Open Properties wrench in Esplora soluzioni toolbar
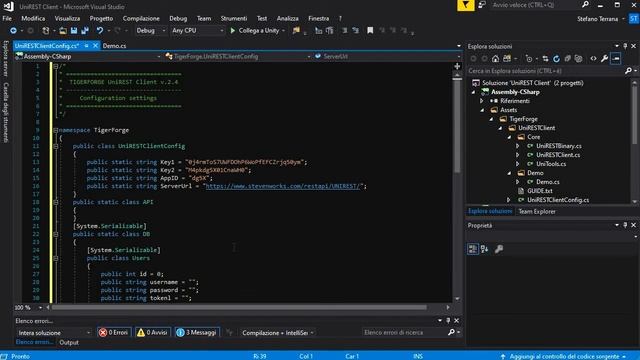Image resolution: width=640 pixels, height=360 pixels. point(604,59)
